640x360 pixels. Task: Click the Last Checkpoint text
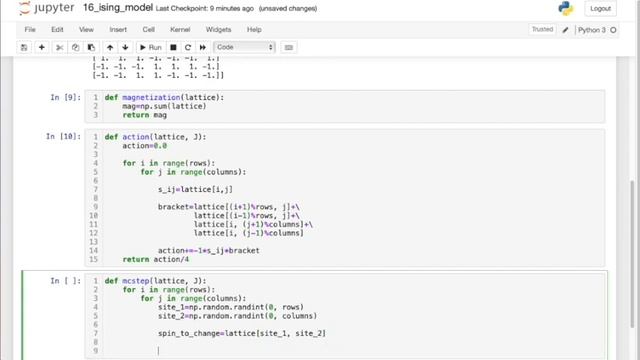[204, 9]
